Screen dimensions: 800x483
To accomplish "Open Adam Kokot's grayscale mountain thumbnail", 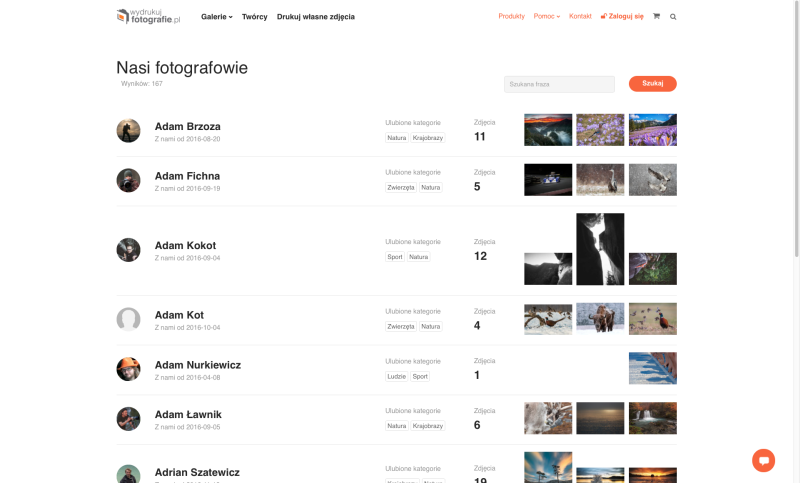I will 548,269.
